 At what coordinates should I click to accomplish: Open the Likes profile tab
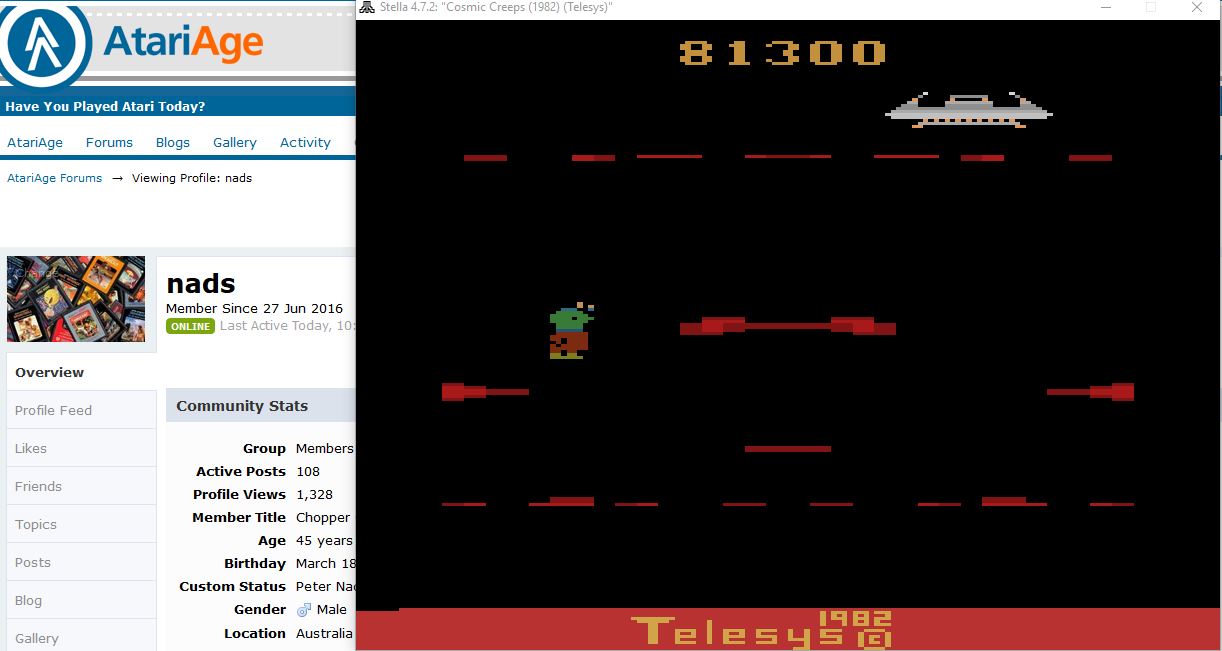pyautogui.click(x=31, y=448)
